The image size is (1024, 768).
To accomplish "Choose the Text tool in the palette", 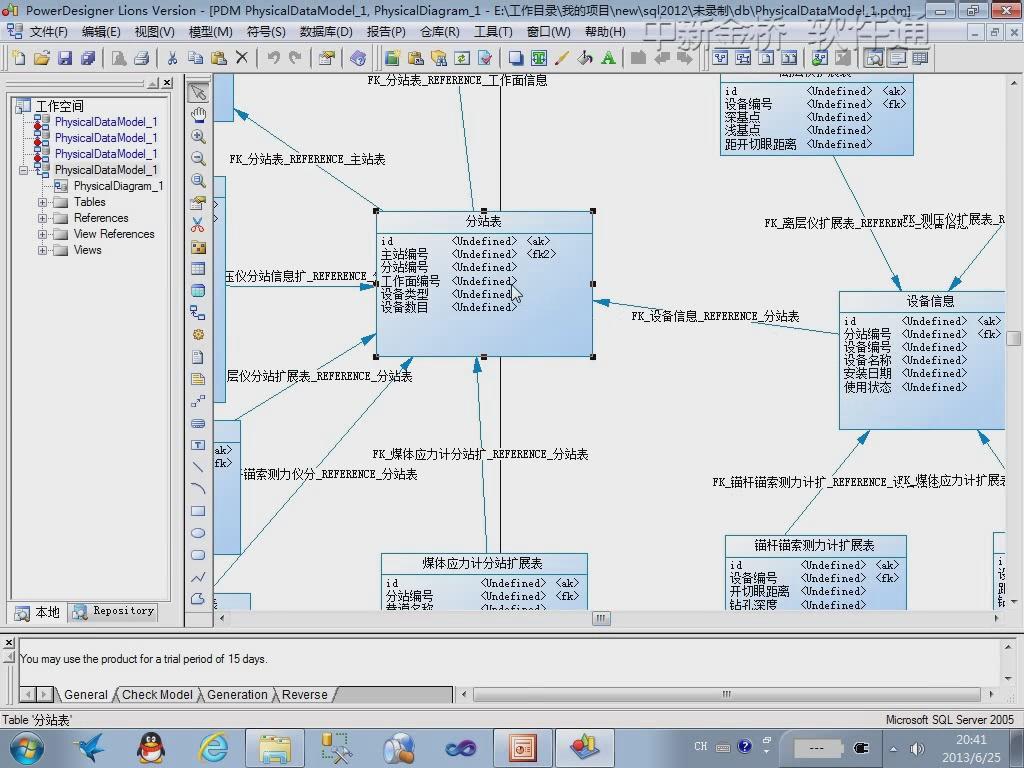I will pos(199,445).
